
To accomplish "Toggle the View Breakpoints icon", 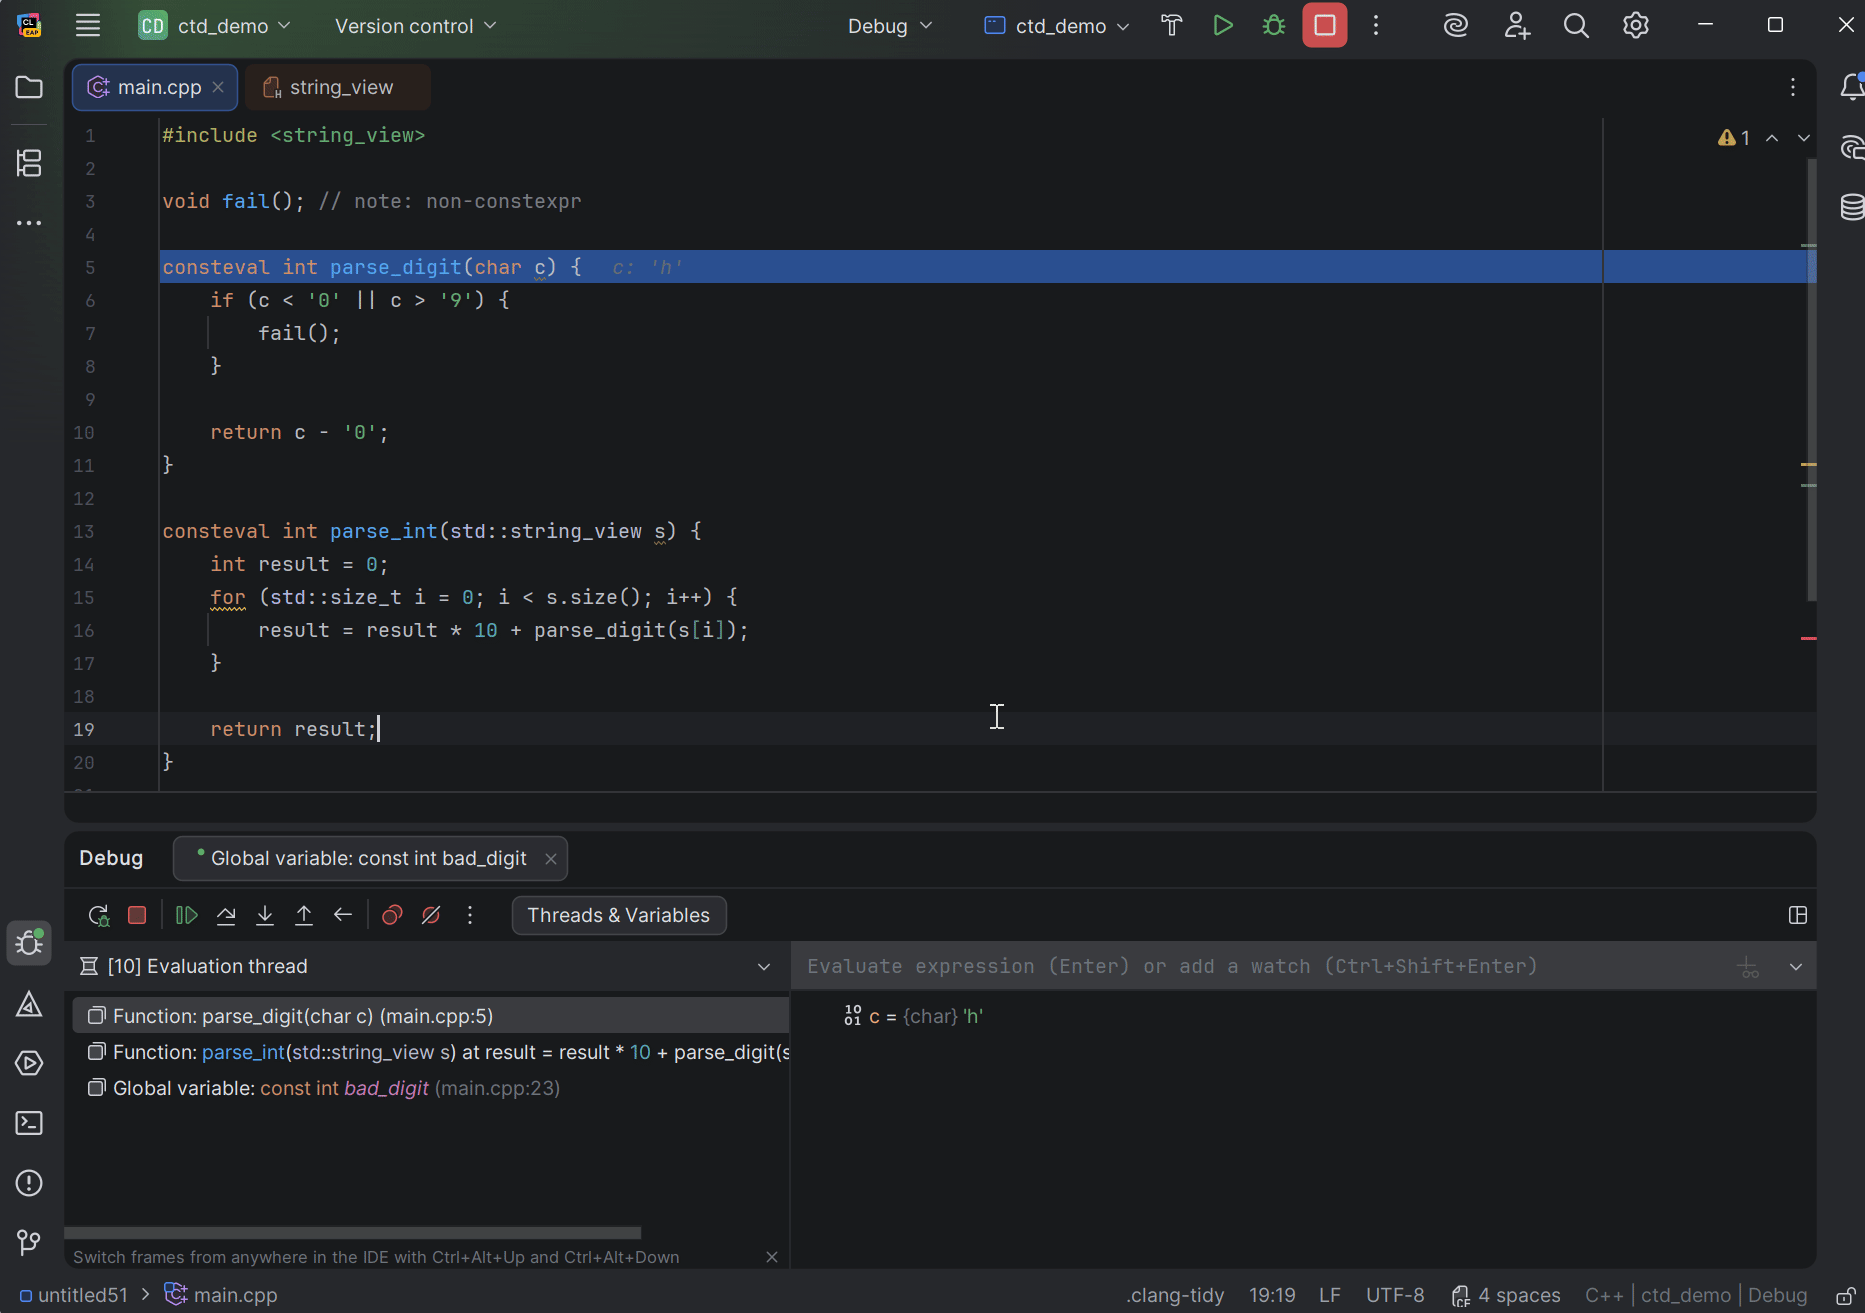I will (391, 915).
